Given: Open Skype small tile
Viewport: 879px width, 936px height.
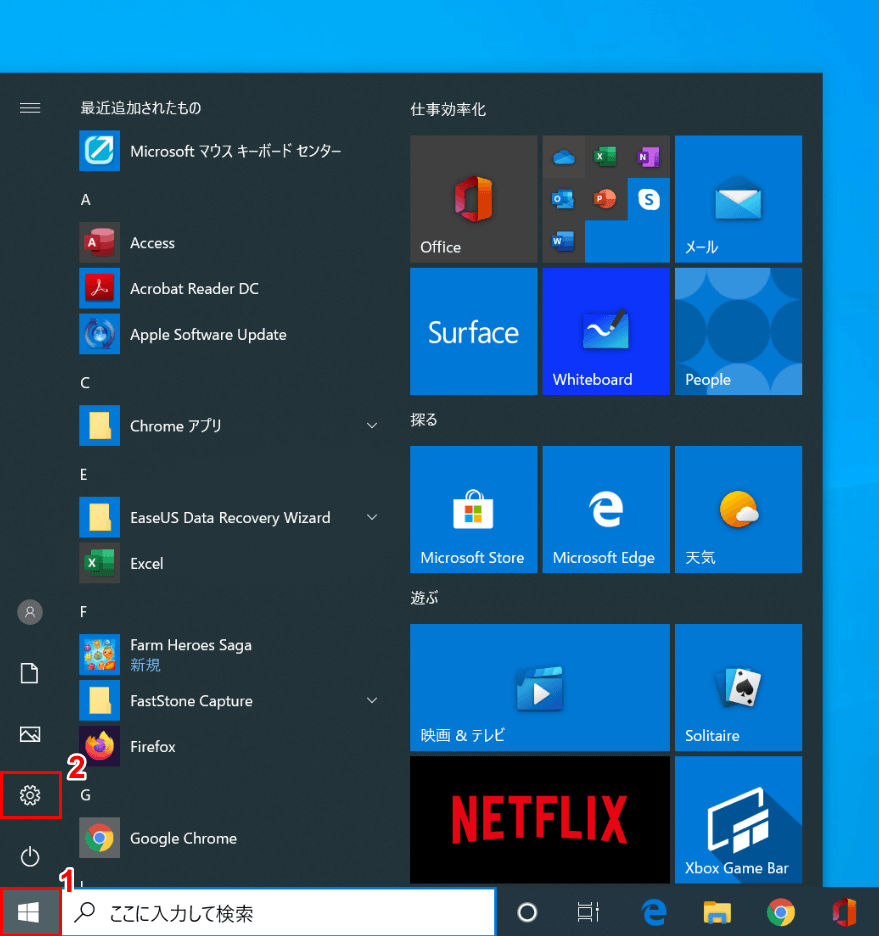Looking at the screenshot, I should [x=649, y=199].
